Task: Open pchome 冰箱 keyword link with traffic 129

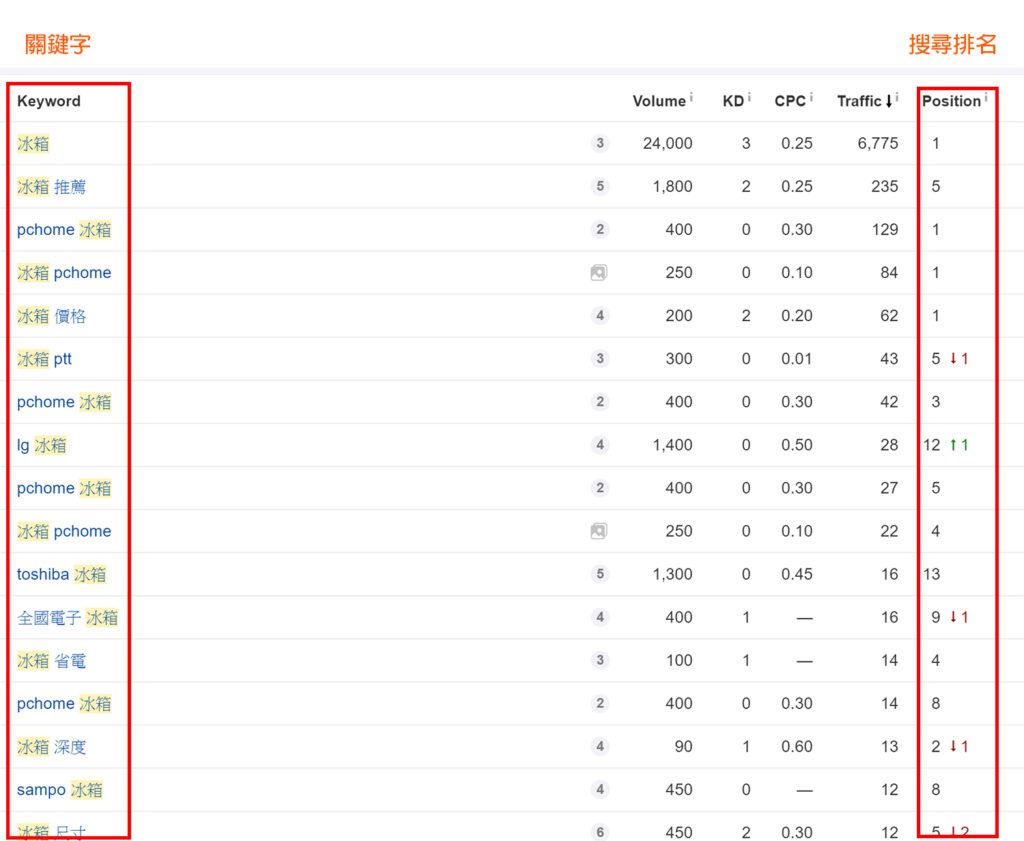Action: pyautogui.click(x=64, y=230)
